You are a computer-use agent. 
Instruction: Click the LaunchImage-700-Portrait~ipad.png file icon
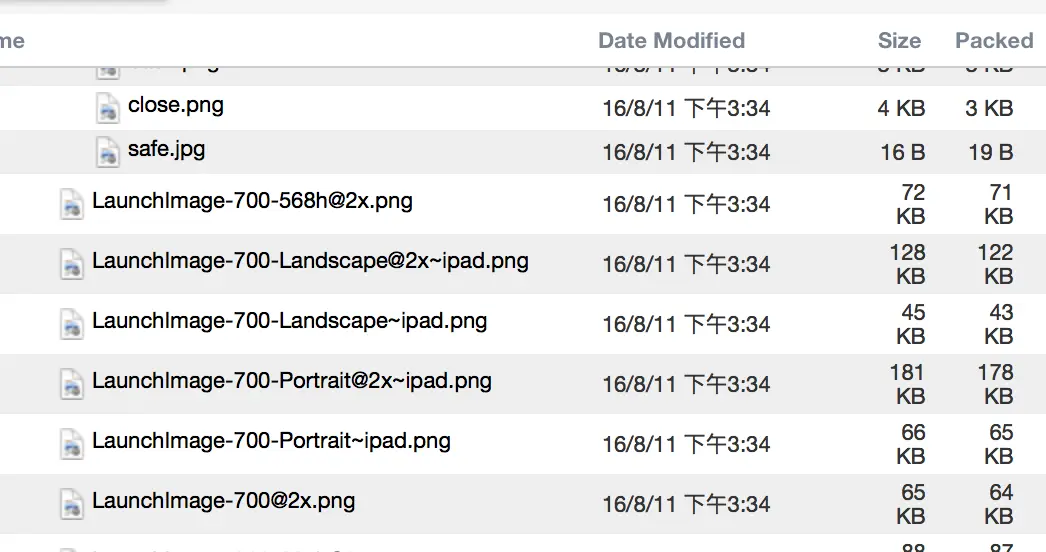tap(71, 443)
